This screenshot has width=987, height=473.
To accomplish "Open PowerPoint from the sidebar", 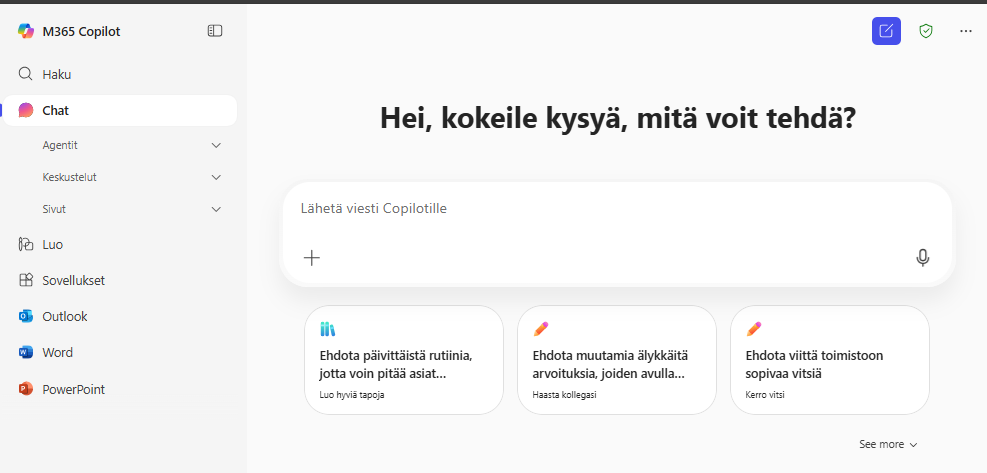I will [73, 389].
